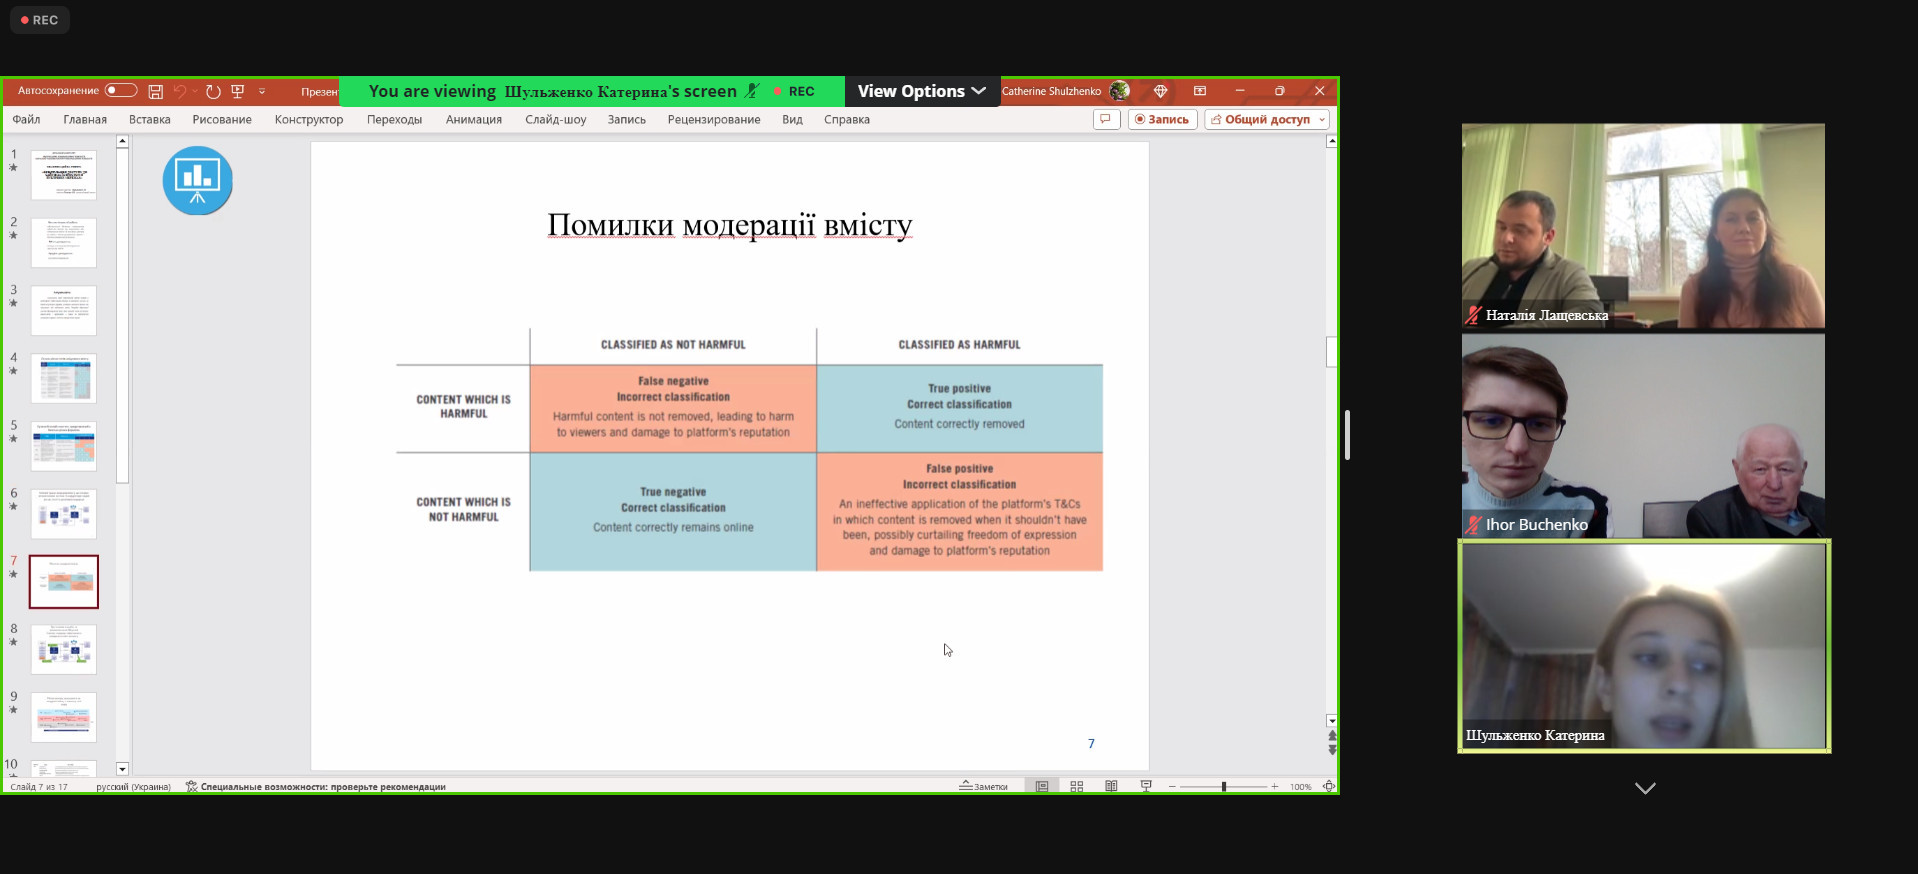Open the Анимация ribbon tab
The height and width of the screenshot is (874, 1918).
[x=474, y=119]
